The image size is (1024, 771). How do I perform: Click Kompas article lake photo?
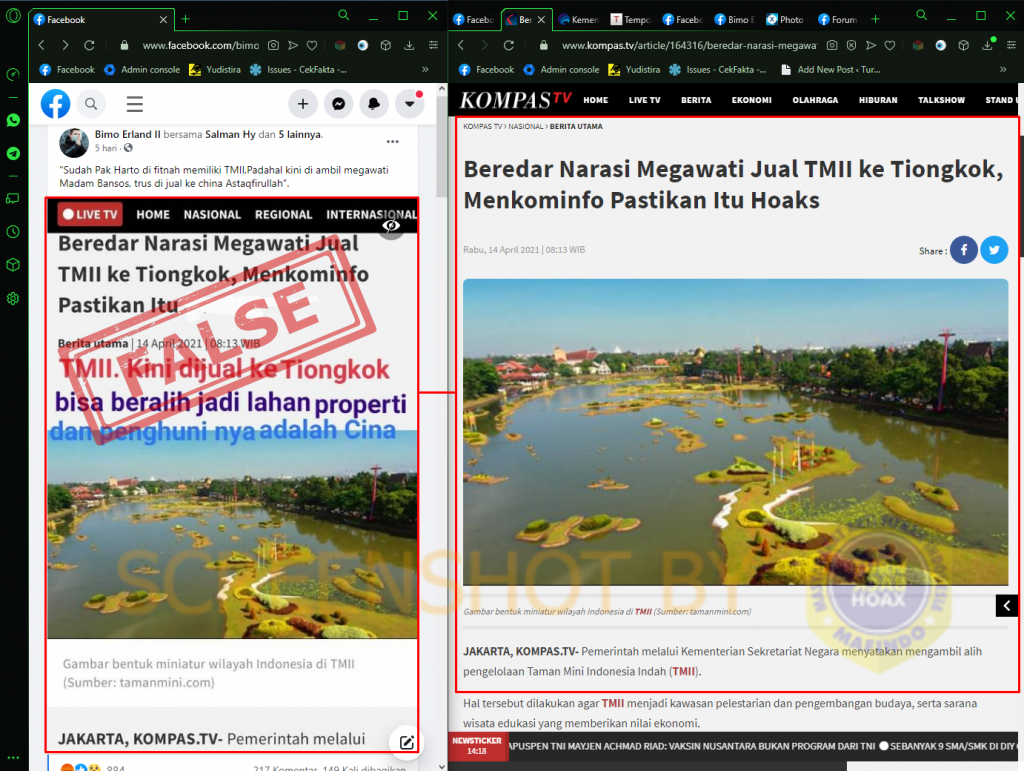click(735, 432)
